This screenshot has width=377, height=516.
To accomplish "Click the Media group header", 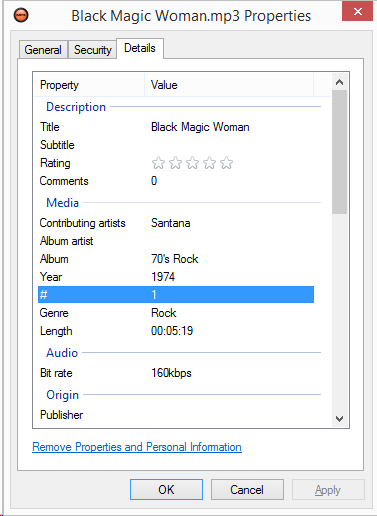I will [x=62, y=203].
